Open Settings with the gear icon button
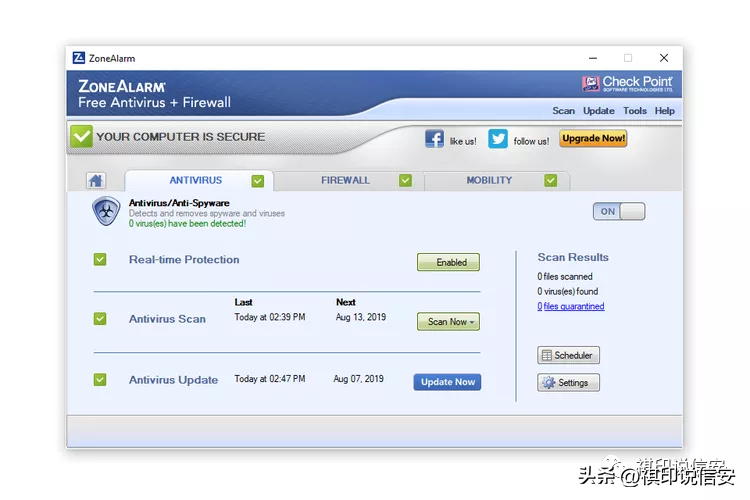Viewport: 750px width, 500px height. click(568, 383)
